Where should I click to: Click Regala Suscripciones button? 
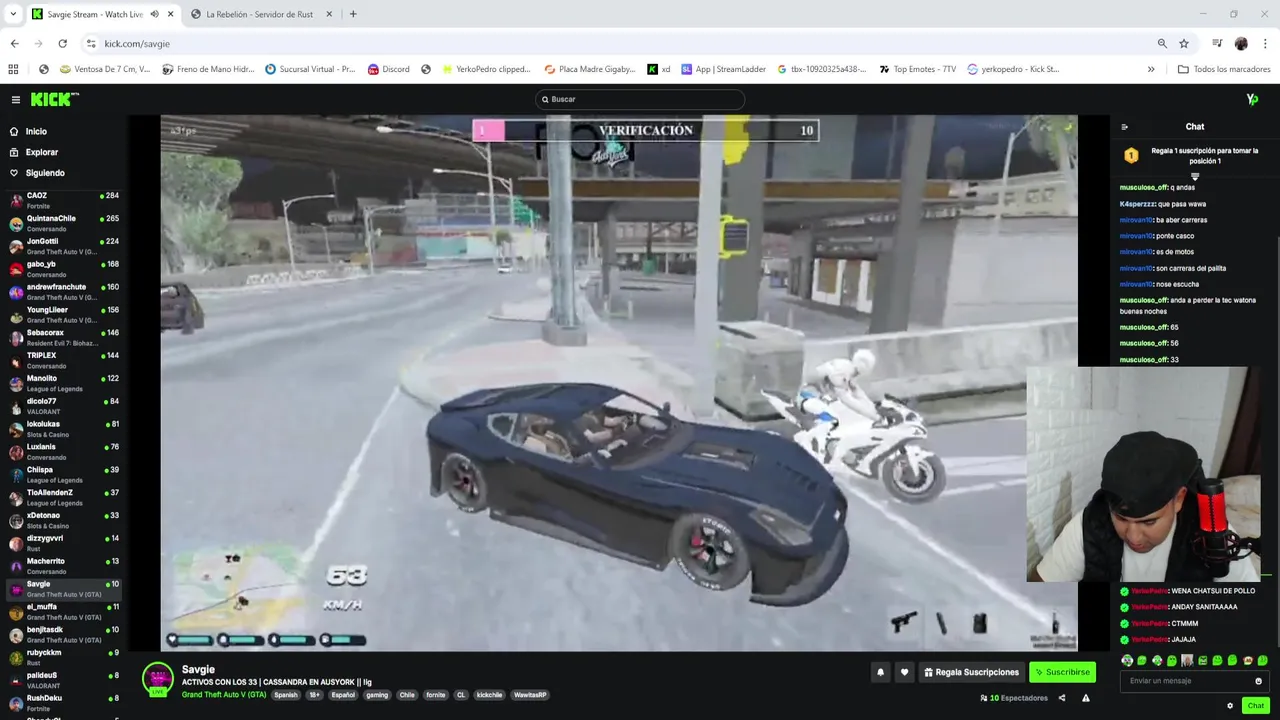(x=971, y=672)
